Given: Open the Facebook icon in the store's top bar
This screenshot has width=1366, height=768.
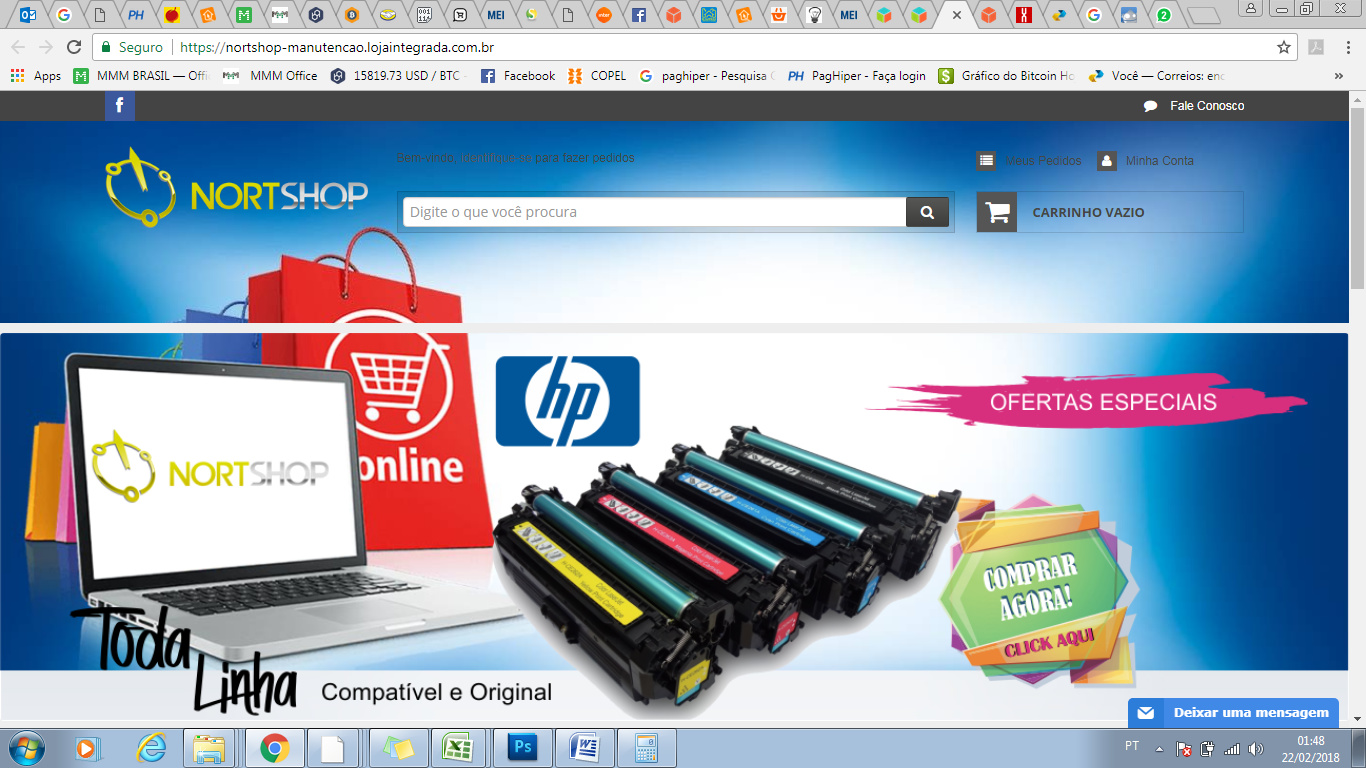Looking at the screenshot, I should [119, 105].
